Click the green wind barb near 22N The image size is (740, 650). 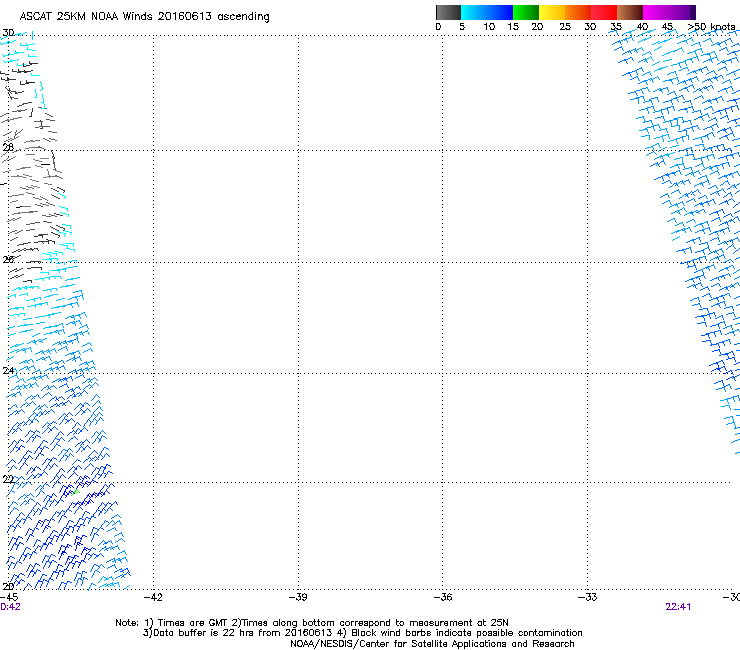(x=75, y=493)
